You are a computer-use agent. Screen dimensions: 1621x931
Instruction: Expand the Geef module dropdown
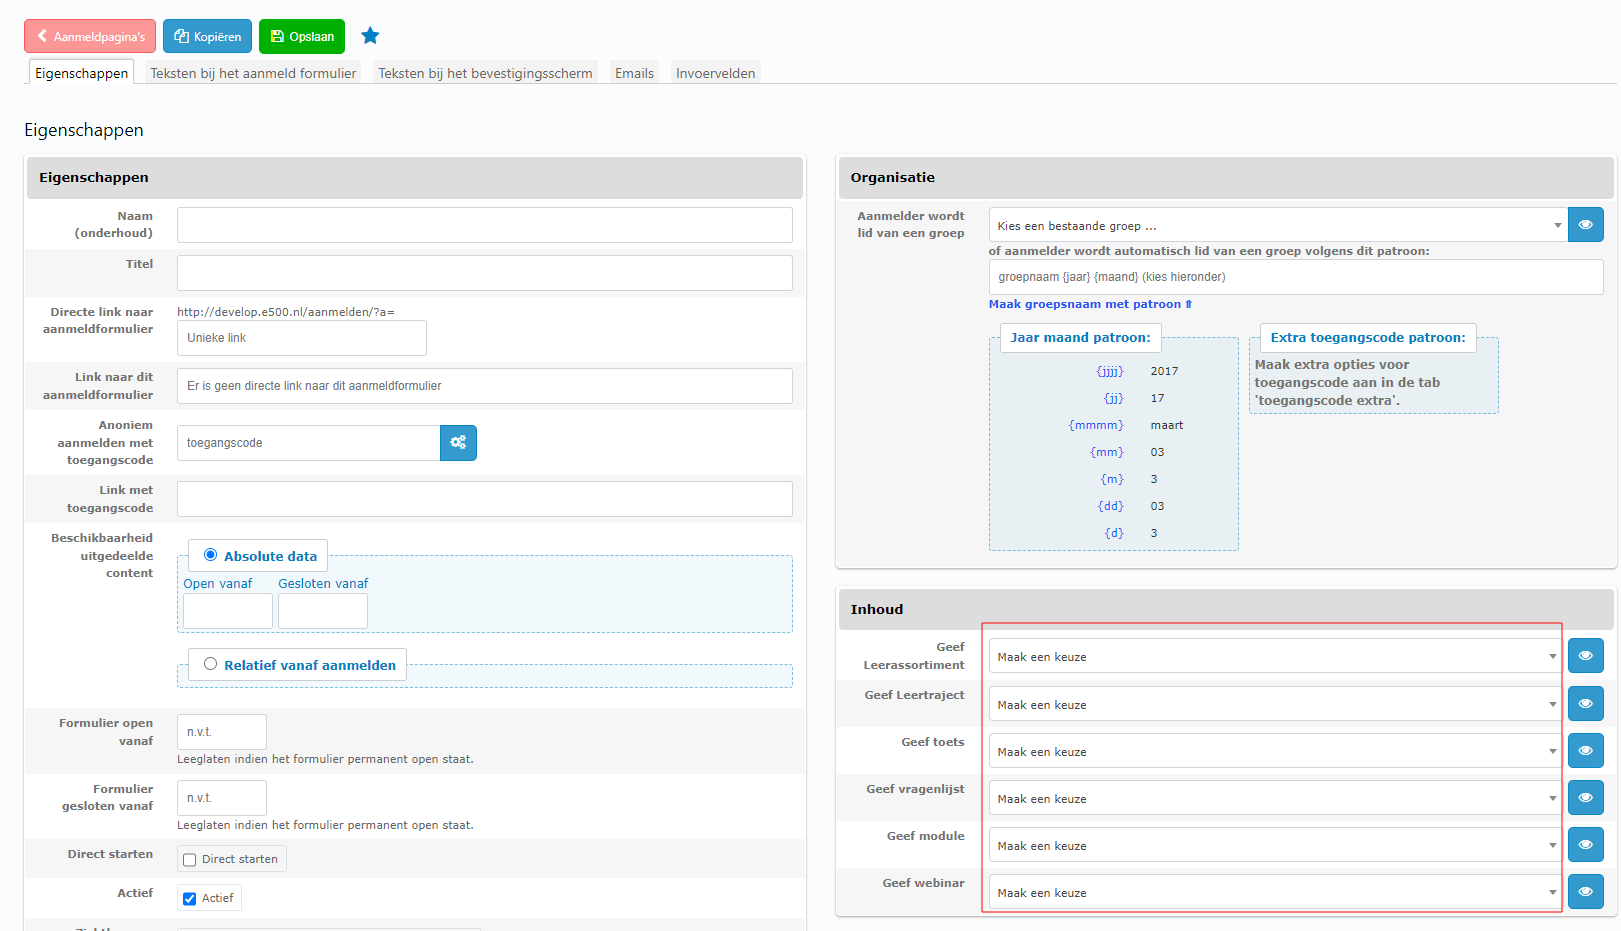click(1274, 846)
